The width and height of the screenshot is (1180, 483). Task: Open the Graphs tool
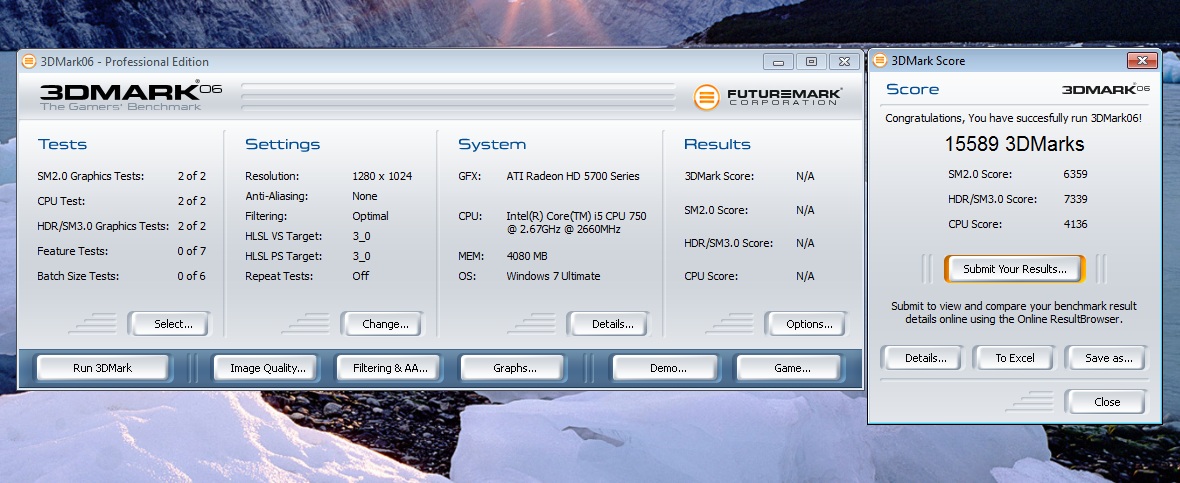(512, 368)
